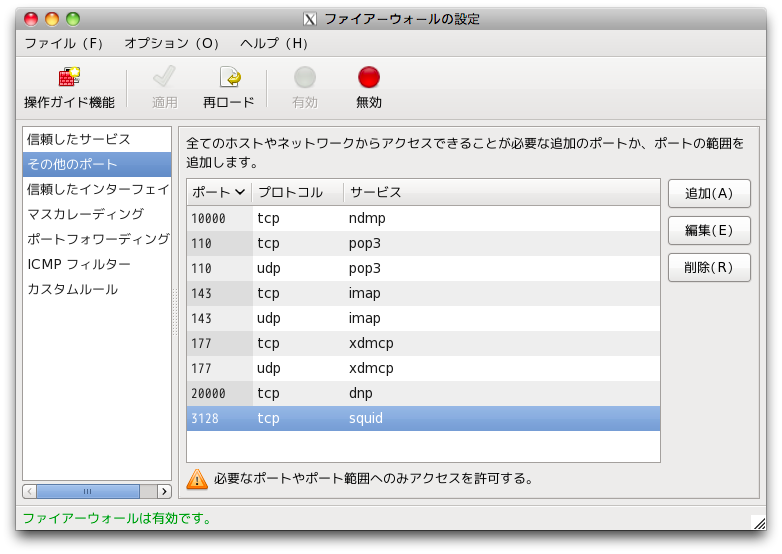Viewport: 782px width, 554px height.
Task: Click the sidebar horizontal scrollbar thumb
Action: tap(88, 491)
